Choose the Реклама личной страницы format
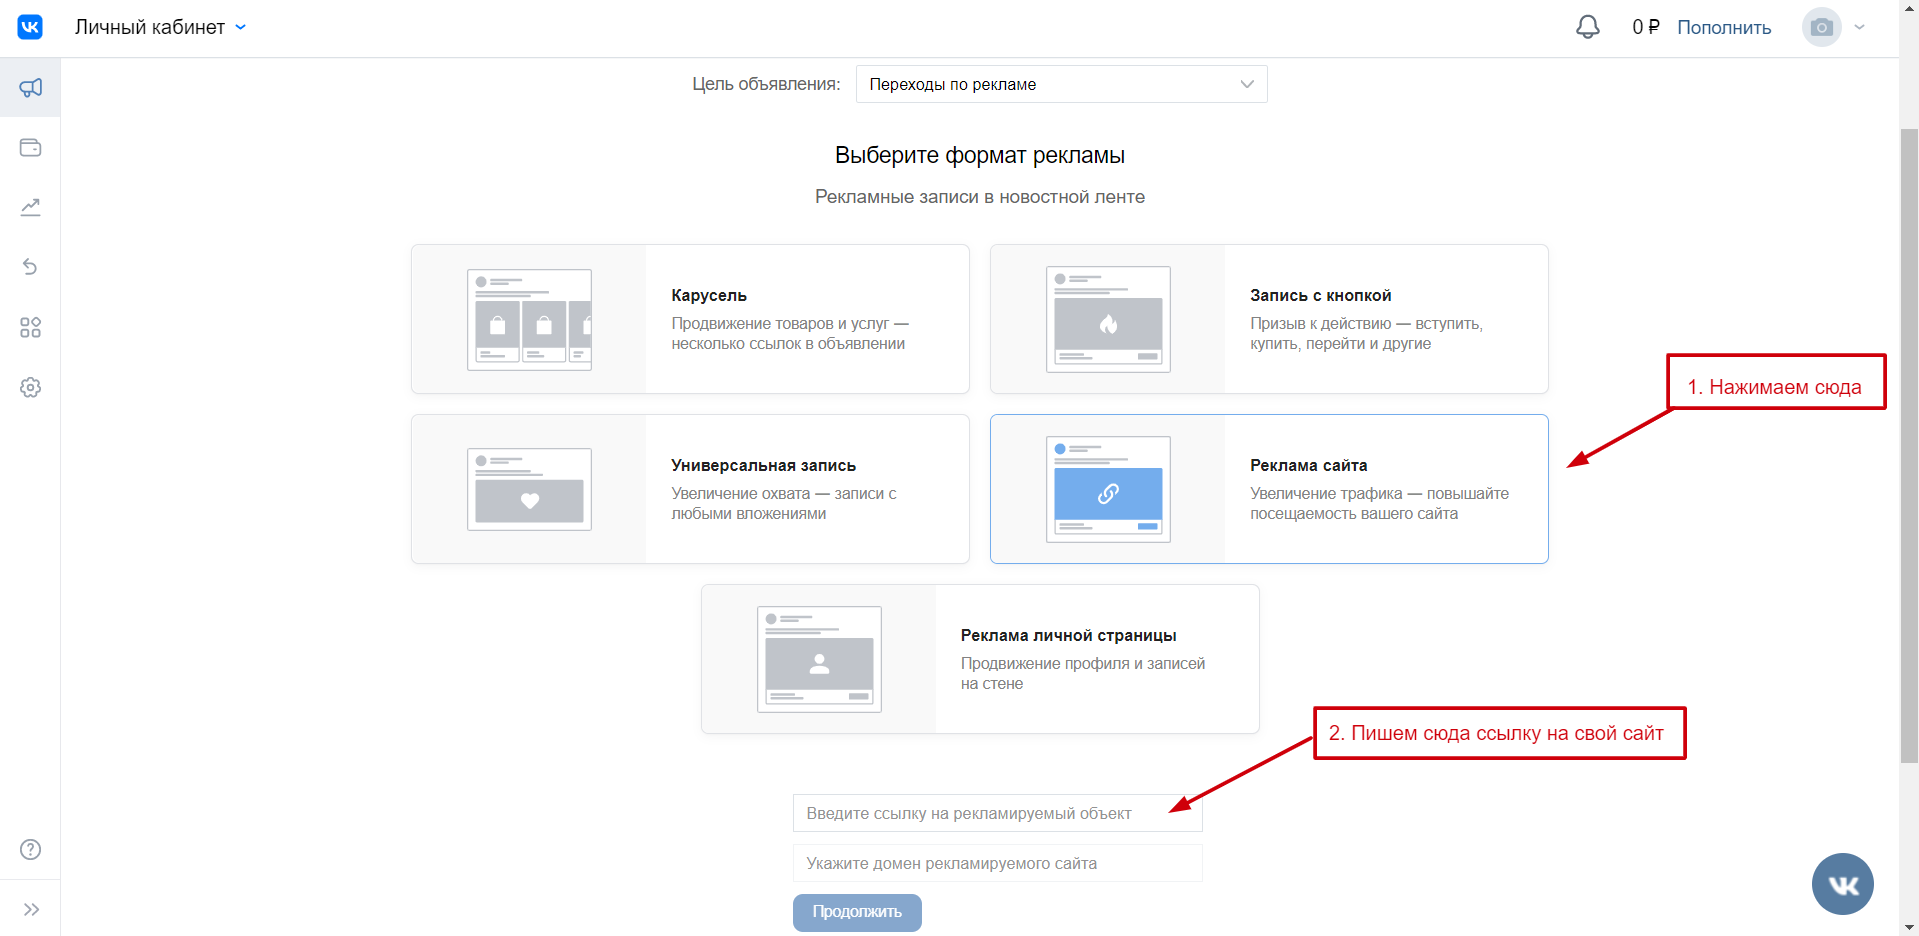The width and height of the screenshot is (1919, 936). pos(980,659)
